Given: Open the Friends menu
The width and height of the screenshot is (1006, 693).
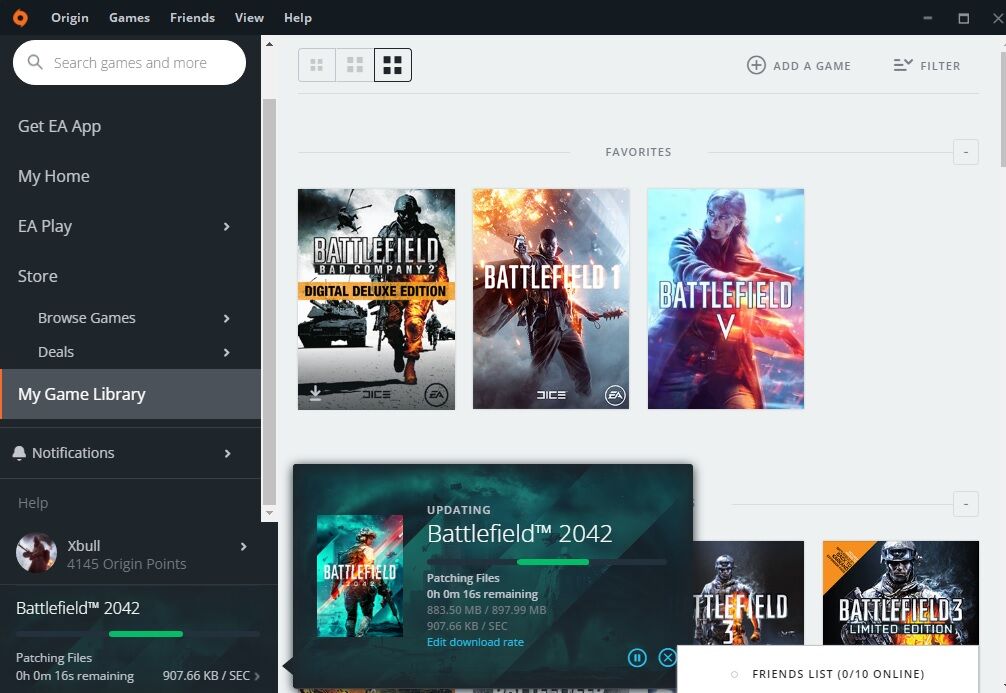Looking at the screenshot, I should (192, 18).
